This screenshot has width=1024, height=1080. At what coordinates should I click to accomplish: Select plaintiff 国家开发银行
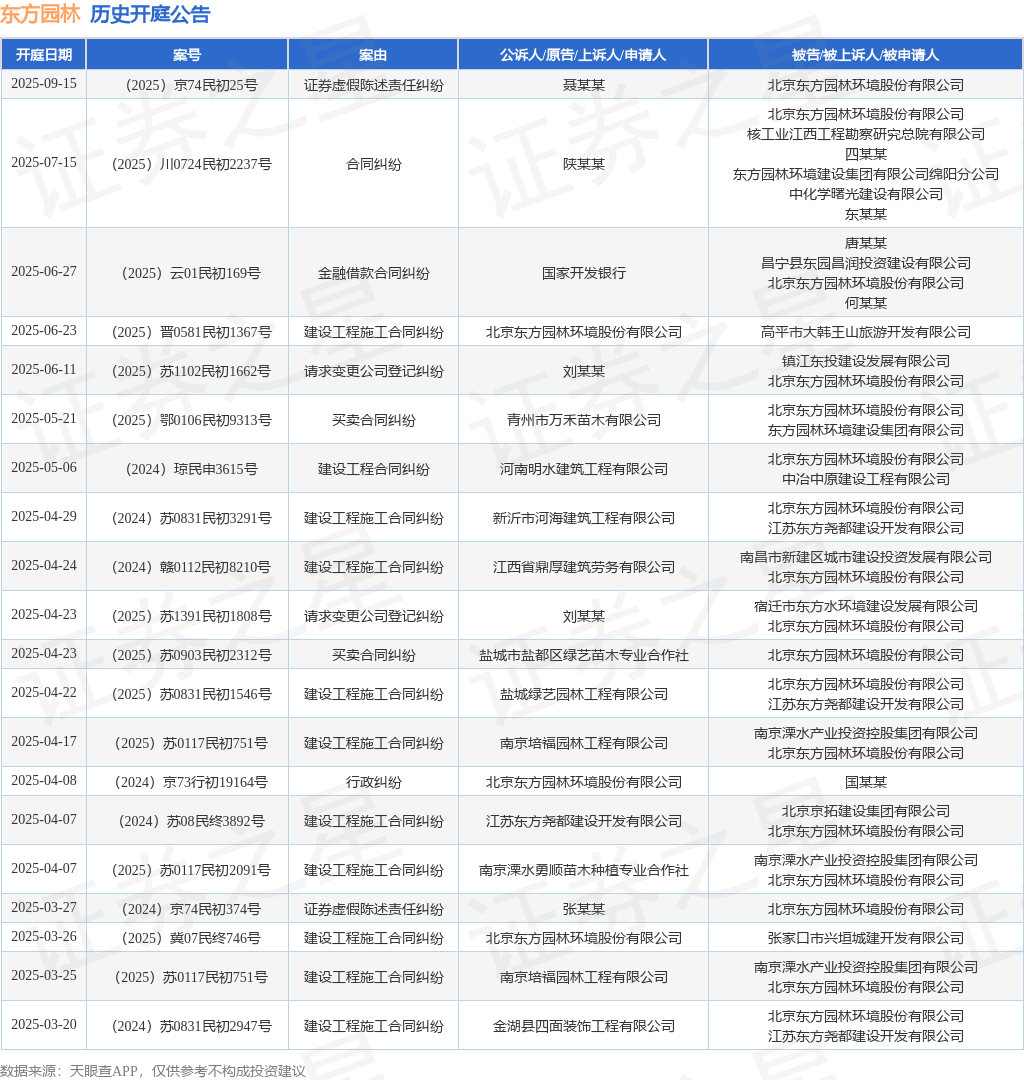[x=583, y=273]
